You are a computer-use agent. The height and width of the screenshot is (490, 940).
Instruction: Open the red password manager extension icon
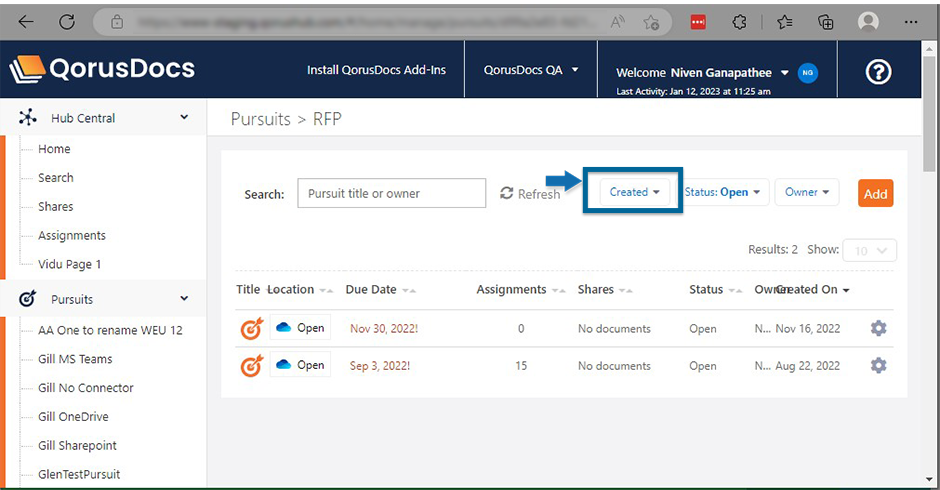tap(698, 22)
